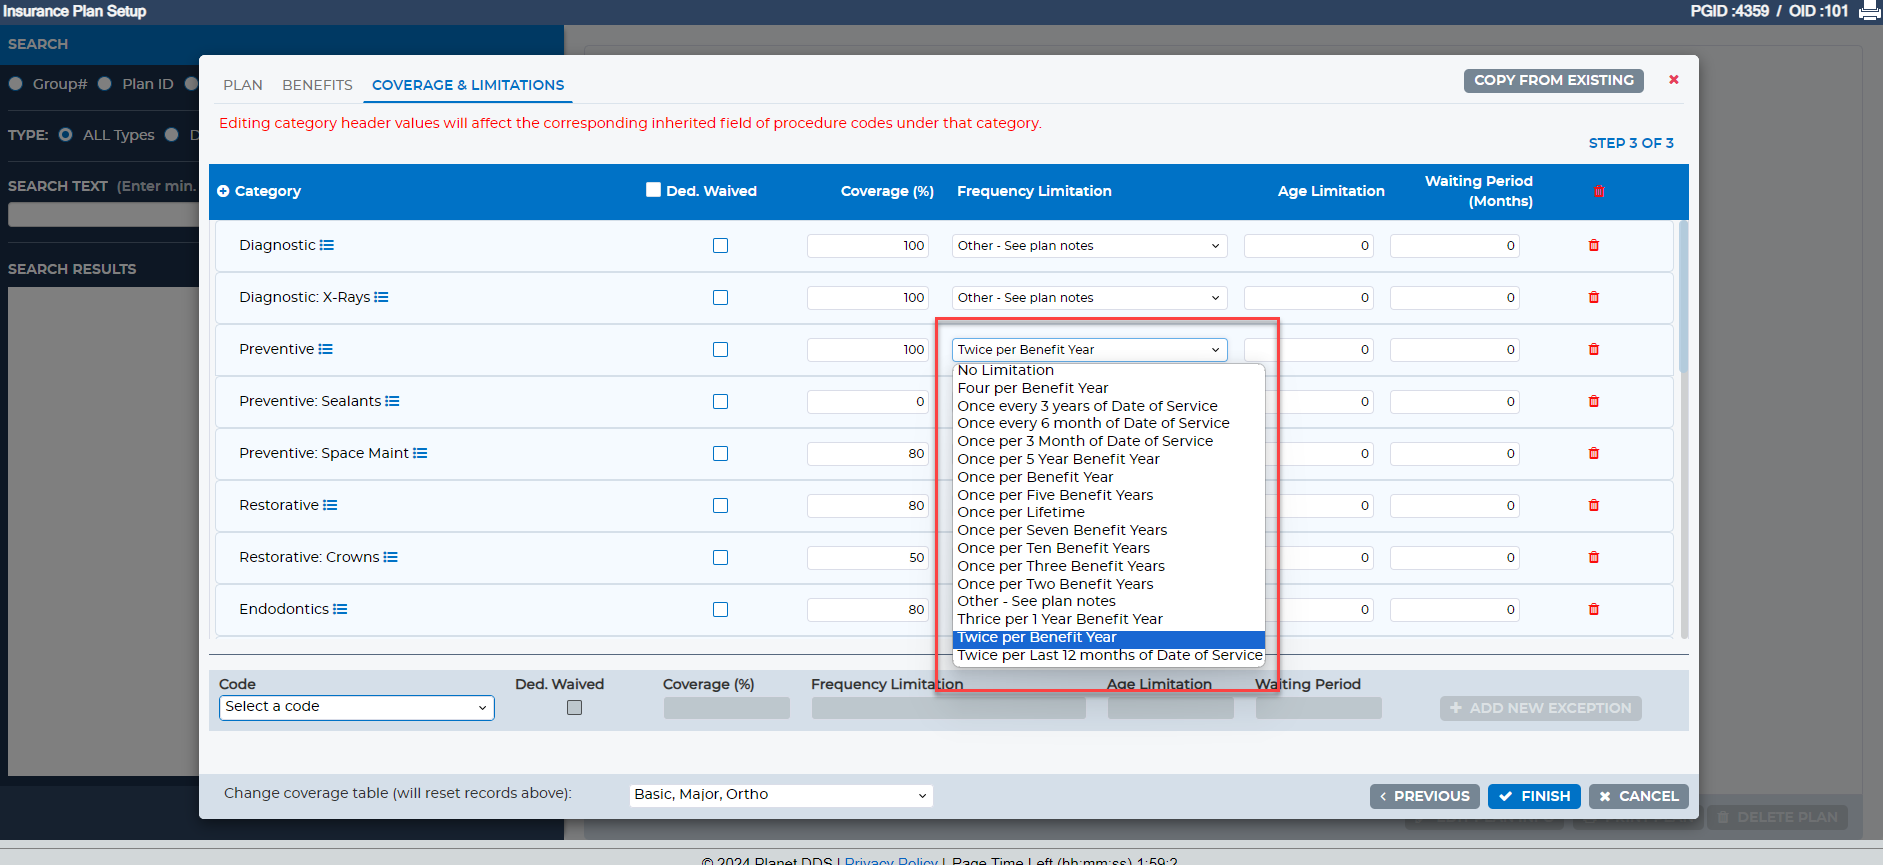Choose Once every 6 month of Date of Service
Screen dimensions: 1883x865
[1109, 423]
